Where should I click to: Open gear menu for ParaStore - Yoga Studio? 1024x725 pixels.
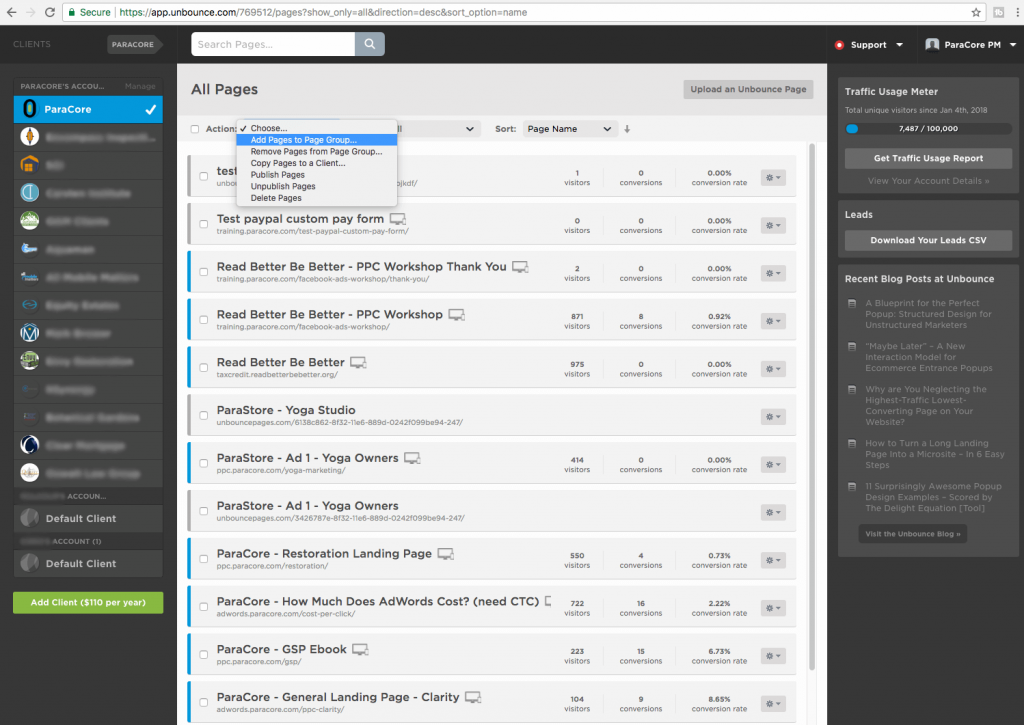click(773, 417)
